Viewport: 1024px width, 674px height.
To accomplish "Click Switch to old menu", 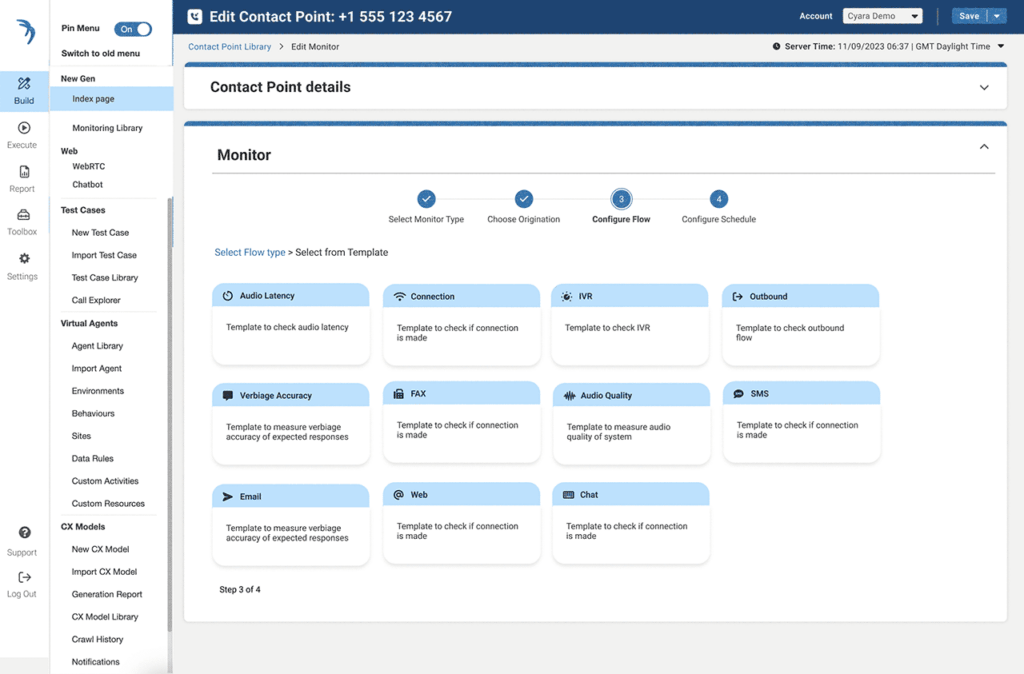I will pyautogui.click(x=101, y=54).
